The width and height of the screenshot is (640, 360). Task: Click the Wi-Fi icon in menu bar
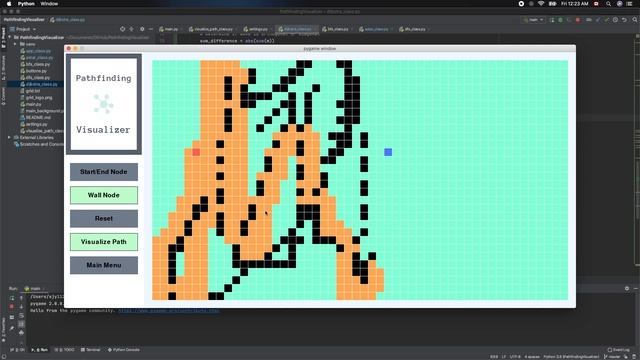(x=541, y=4)
